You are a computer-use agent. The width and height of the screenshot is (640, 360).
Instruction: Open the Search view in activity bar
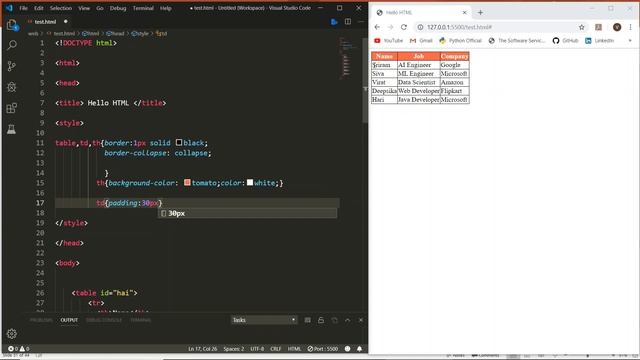point(12,45)
